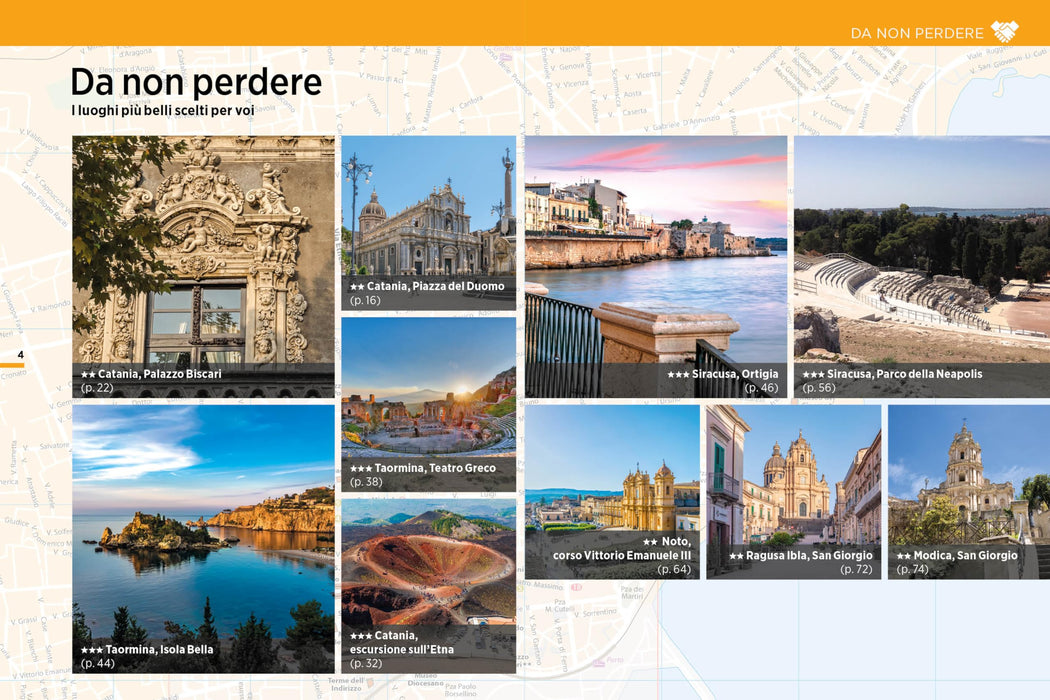Image resolution: width=1050 pixels, height=700 pixels.
Task: Click the page reference '(p. 74)'
Action: pyautogui.click(x=913, y=569)
